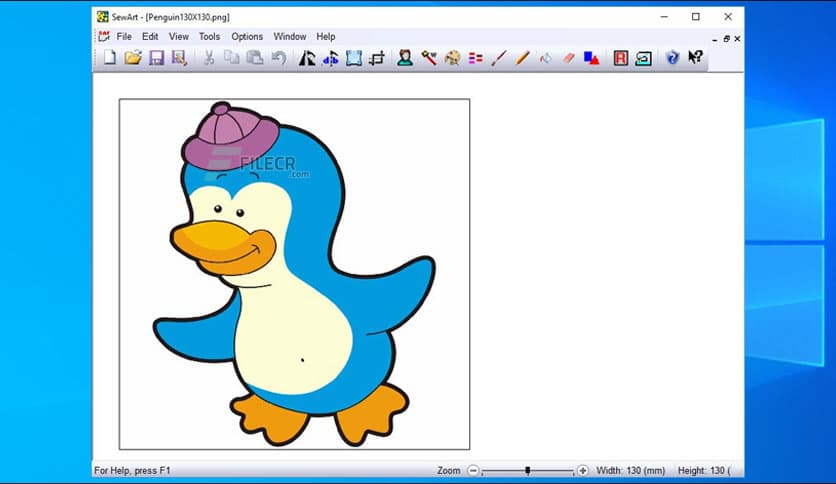Select the crop tool
836x484 pixels.
[377, 58]
